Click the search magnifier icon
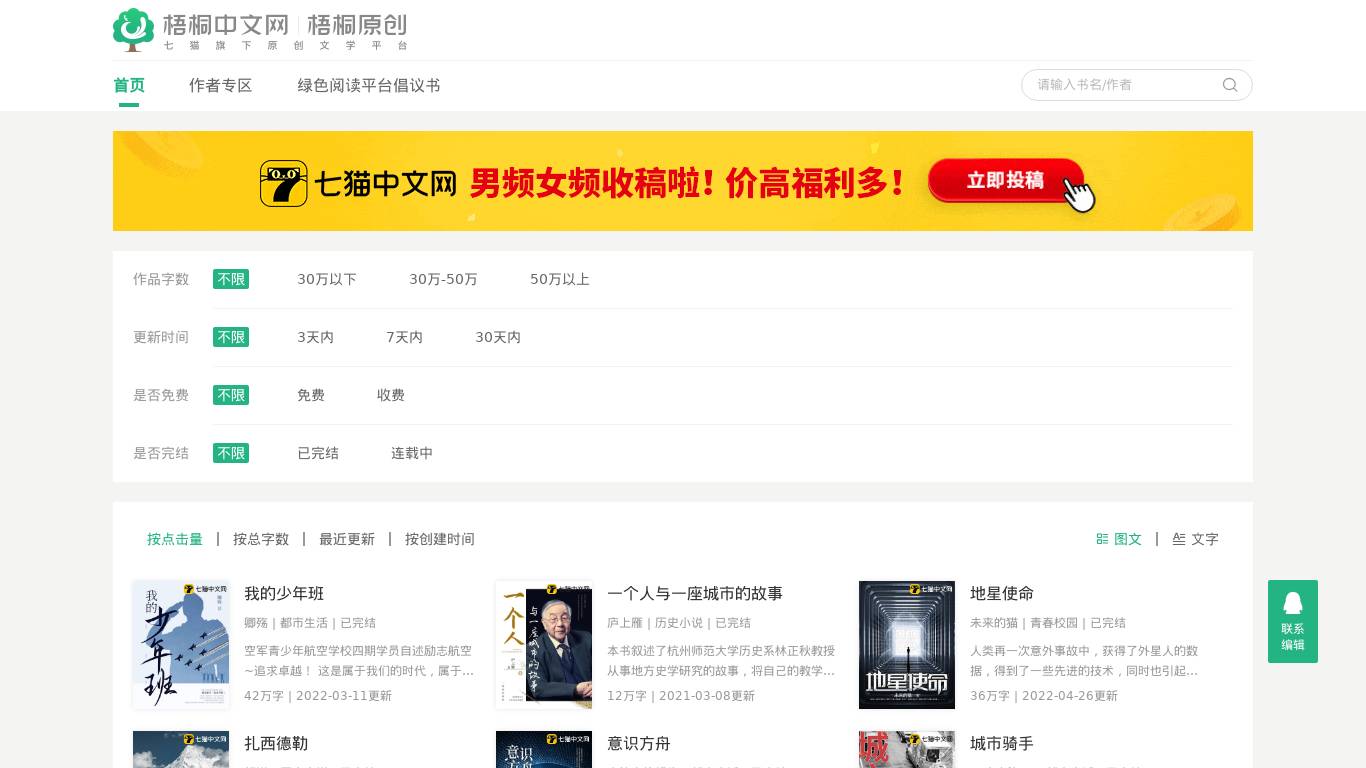Image resolution: width=1366 pixels, height=768 pixels. [x=1230, y=85]
